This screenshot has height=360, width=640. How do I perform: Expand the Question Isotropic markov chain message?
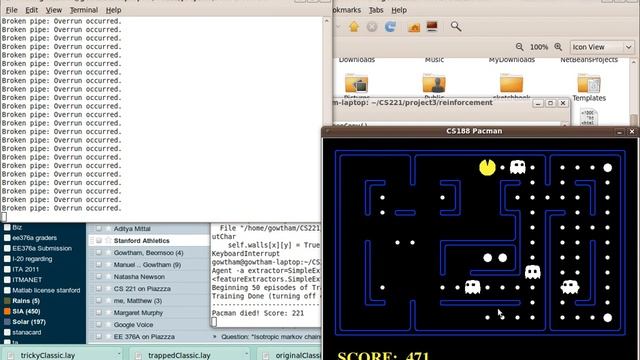point(214,337)
